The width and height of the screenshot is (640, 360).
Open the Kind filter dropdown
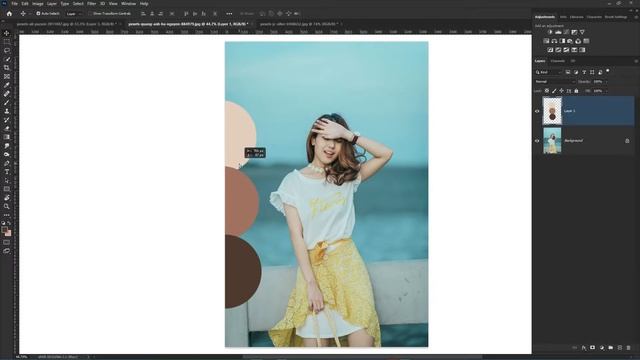(549, 72)
